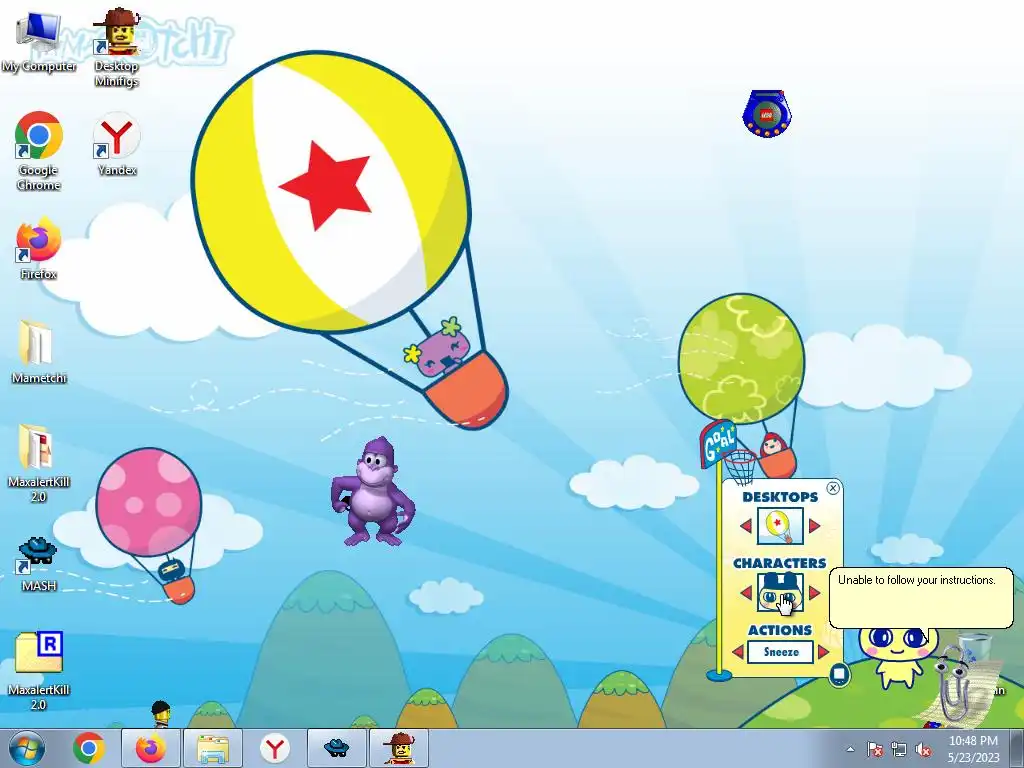Open Chrome from the taskbar
Viewport: 1024px width, 768px height.
[x=89, y=748]
